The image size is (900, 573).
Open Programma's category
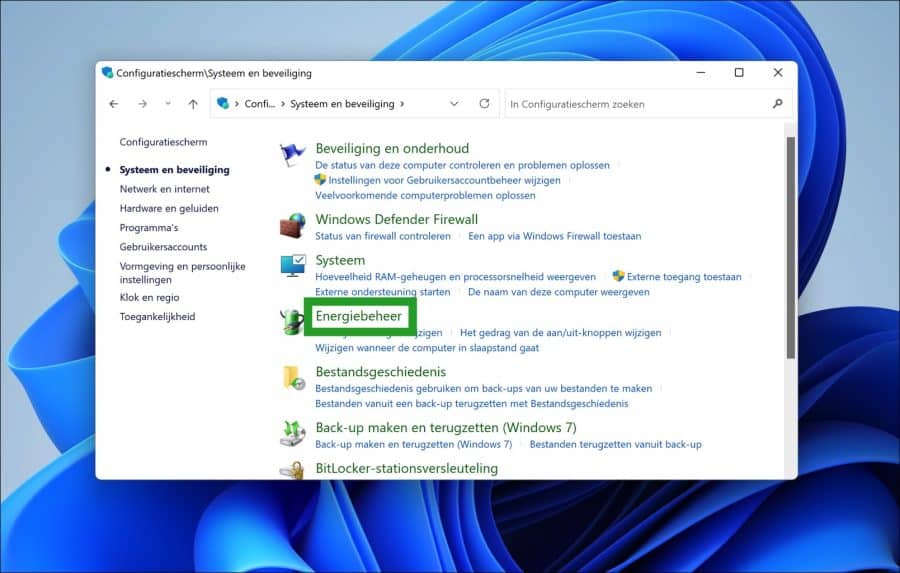point(149,228)
